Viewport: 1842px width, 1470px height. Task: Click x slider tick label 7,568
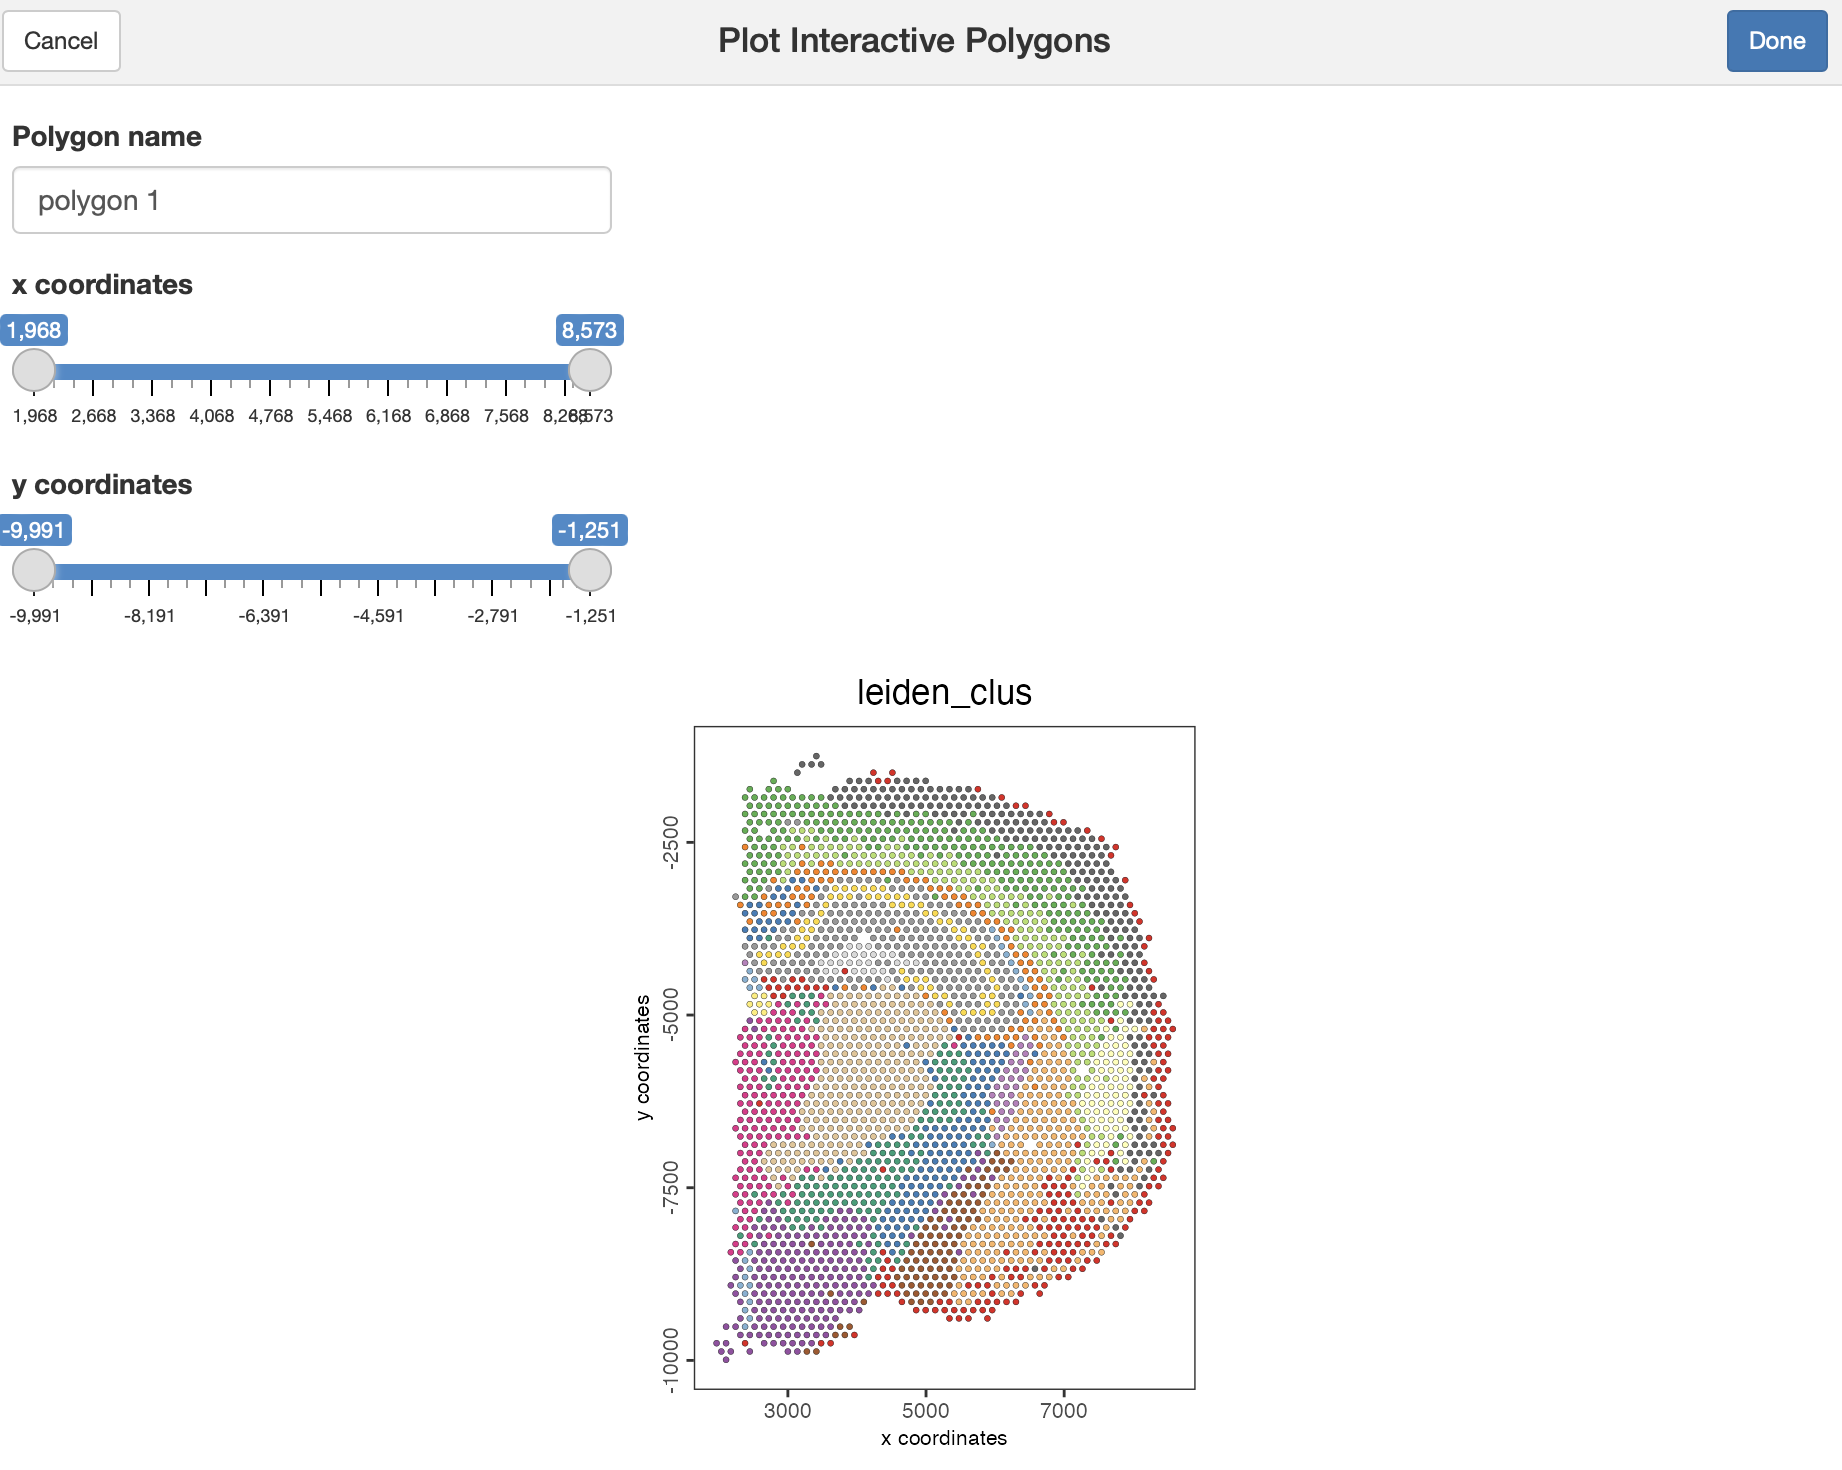click(506, 416)
